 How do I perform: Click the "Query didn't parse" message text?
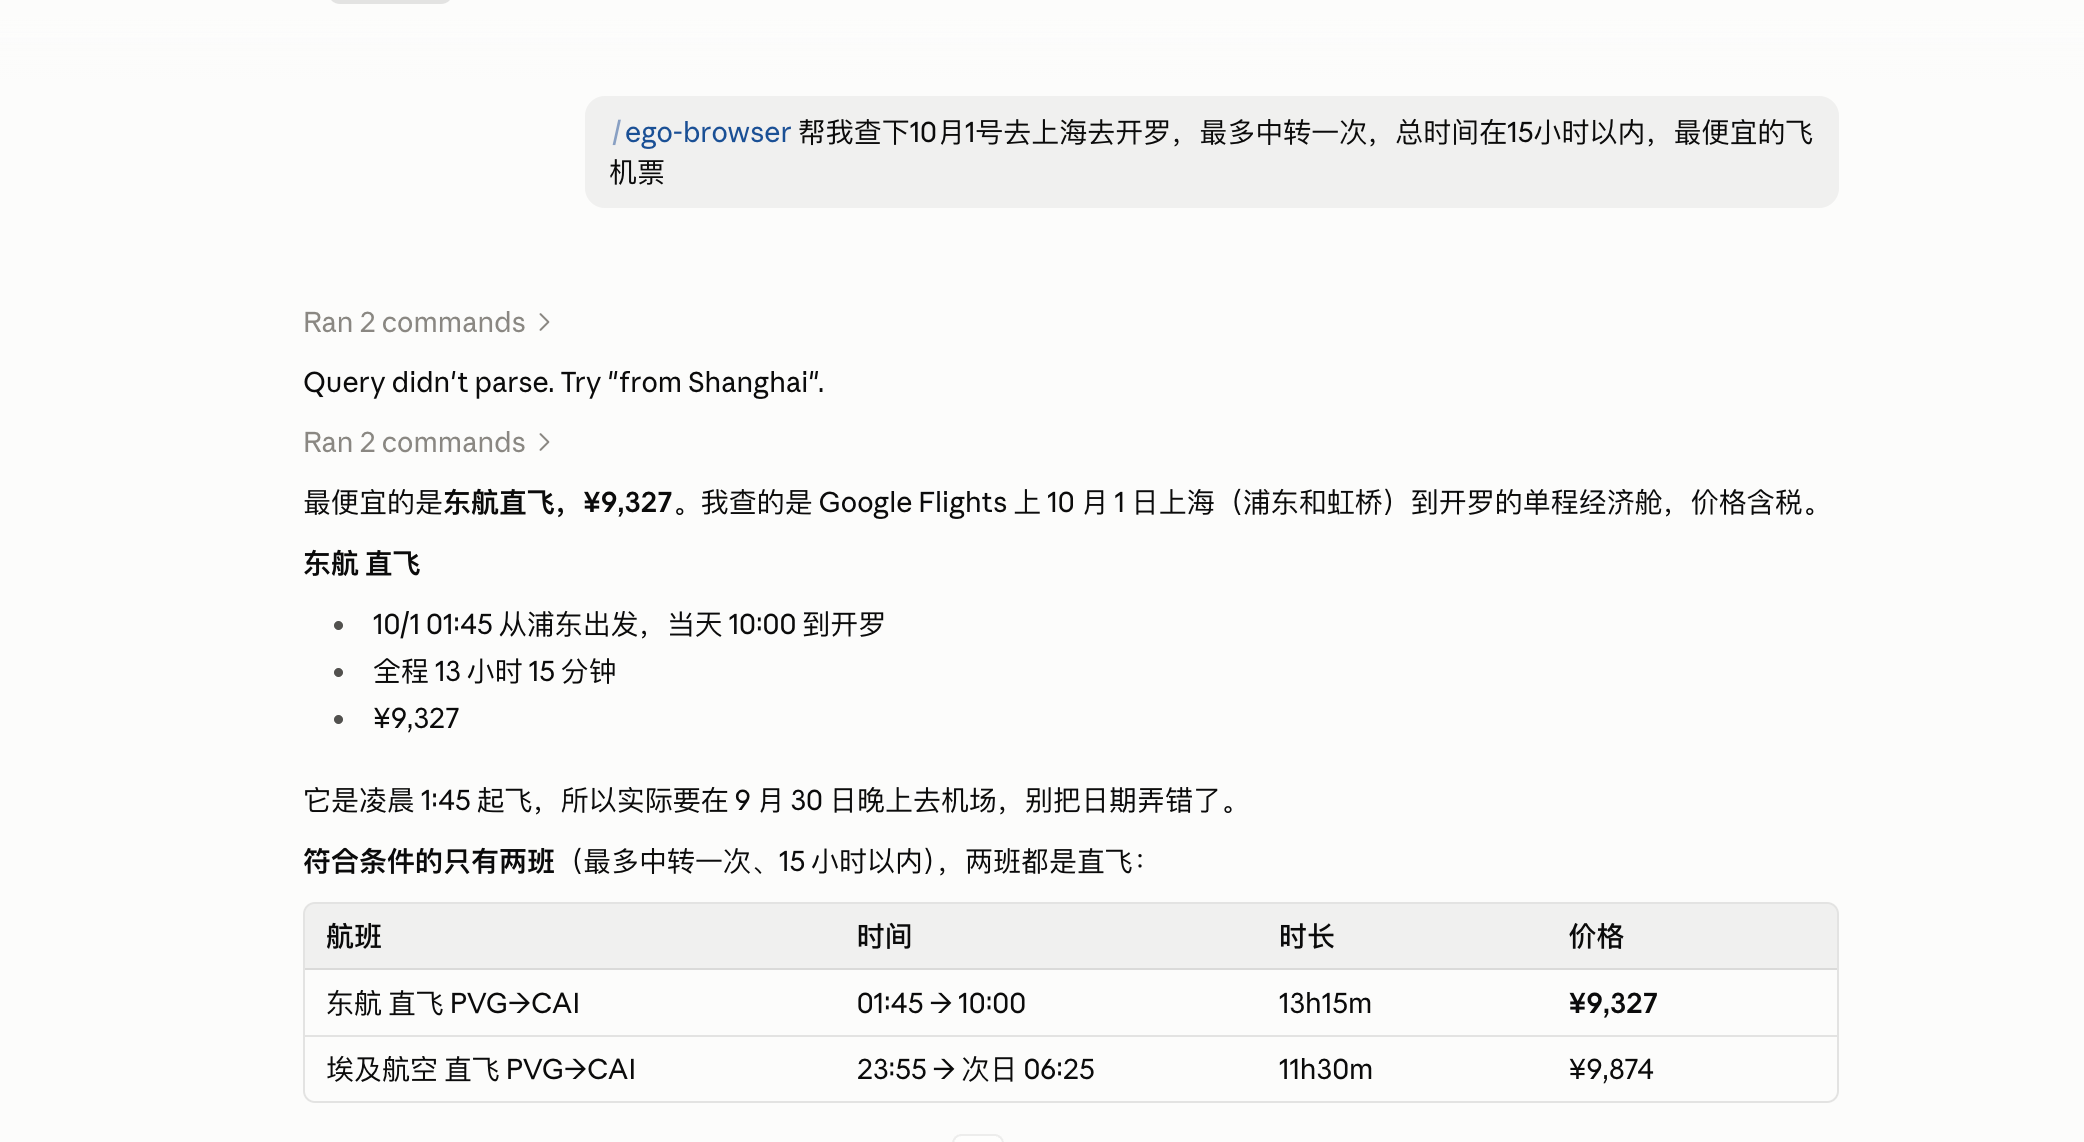click(563, 382)
